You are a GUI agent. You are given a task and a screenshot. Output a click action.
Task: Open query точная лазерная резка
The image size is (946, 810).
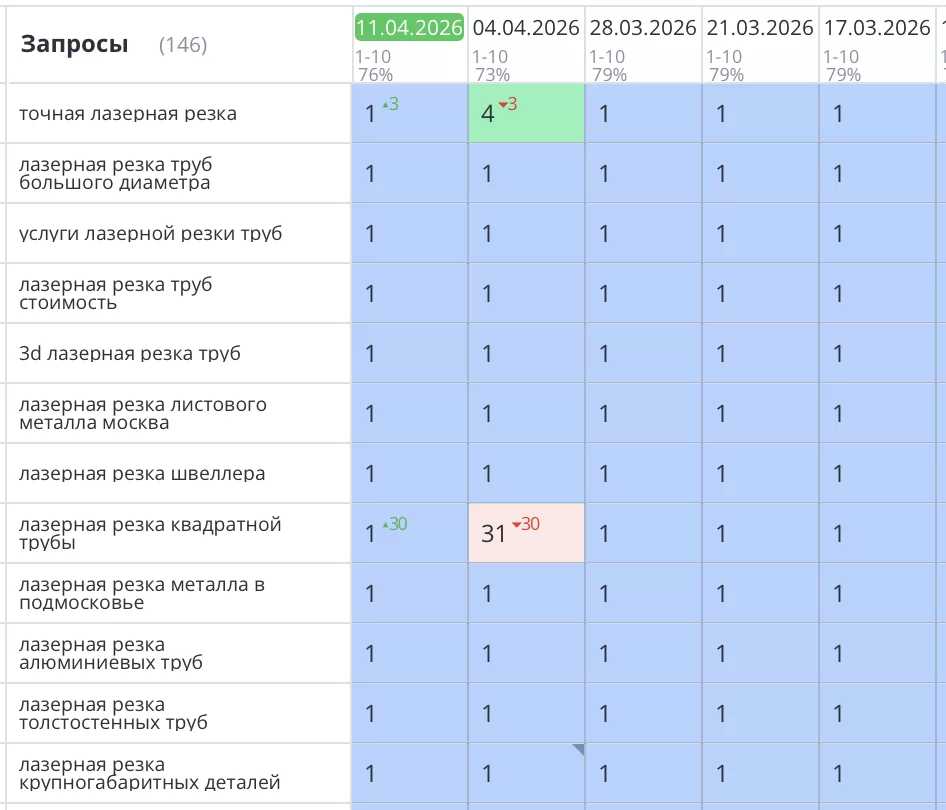click(x=128, y=114)
